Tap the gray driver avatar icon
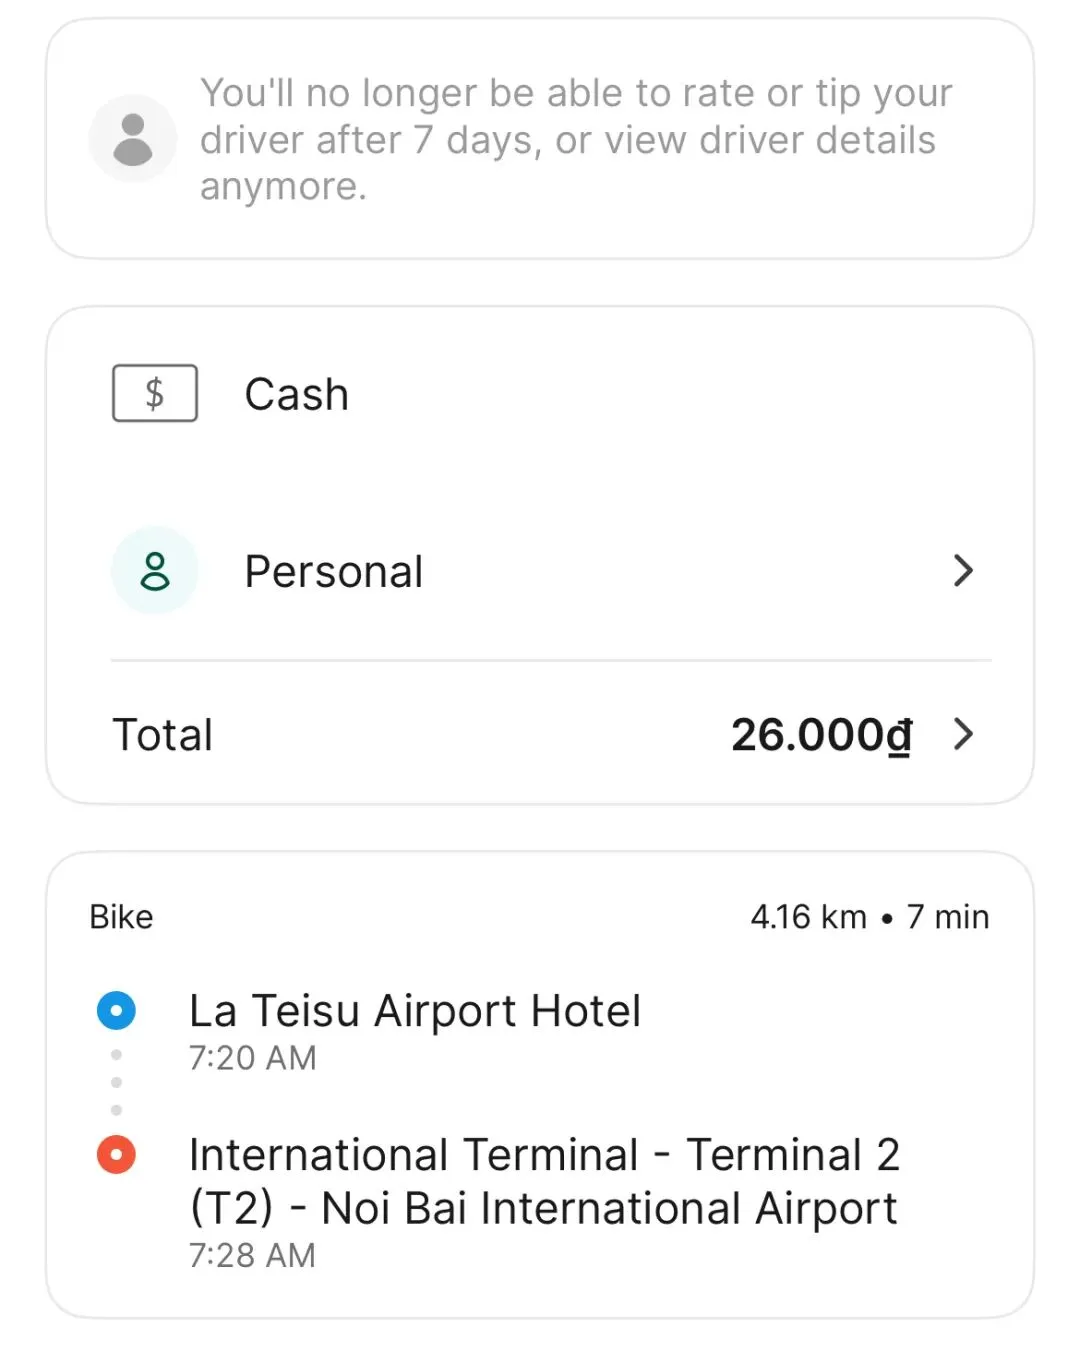Screen dimensions: 1080x1363 click(x=133, y=139)
